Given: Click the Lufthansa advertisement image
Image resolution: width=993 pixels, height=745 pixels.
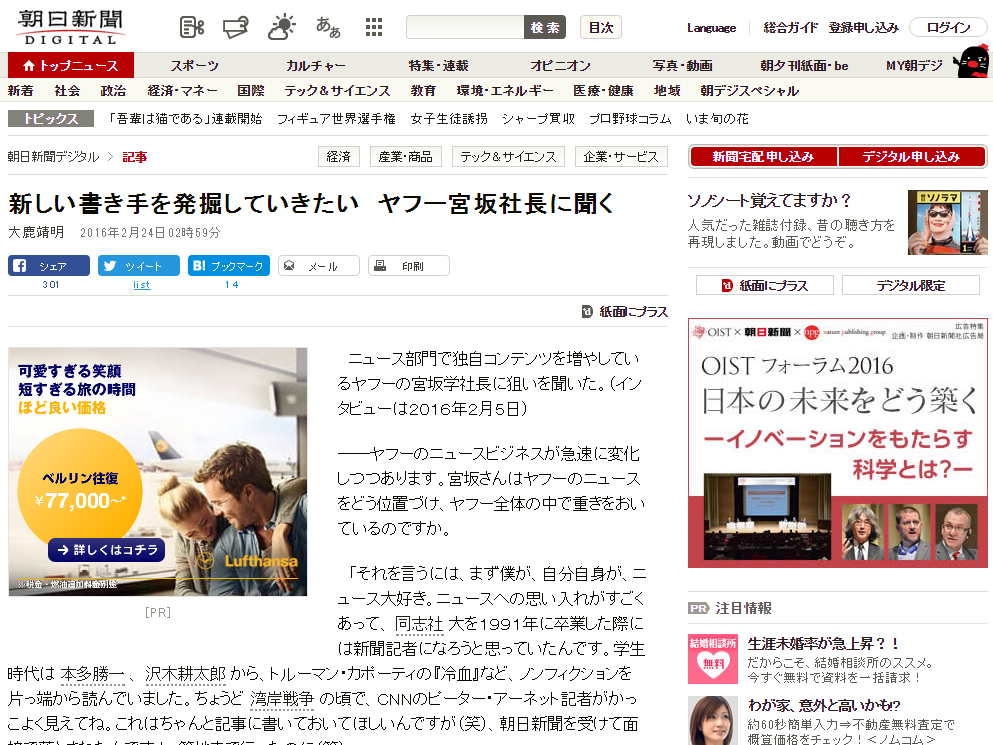Looking at the screenshot, I should pyautogui.click(x=158, y=472).
